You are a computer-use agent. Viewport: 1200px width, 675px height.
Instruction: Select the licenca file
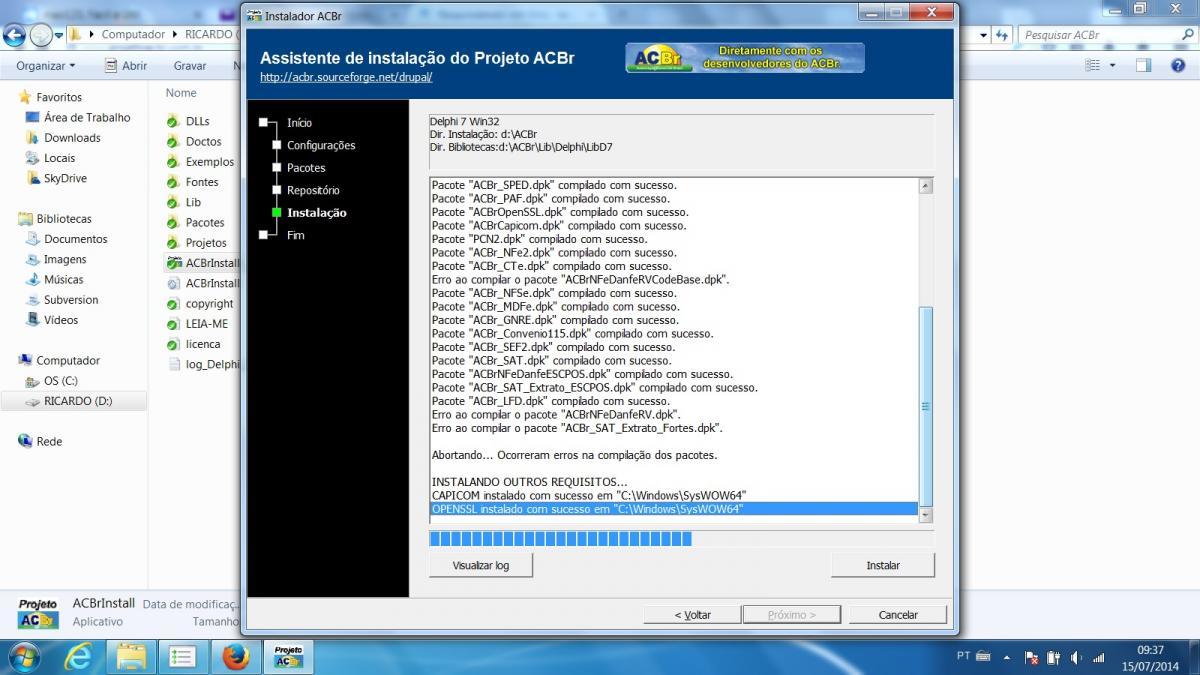click(202, 344)
